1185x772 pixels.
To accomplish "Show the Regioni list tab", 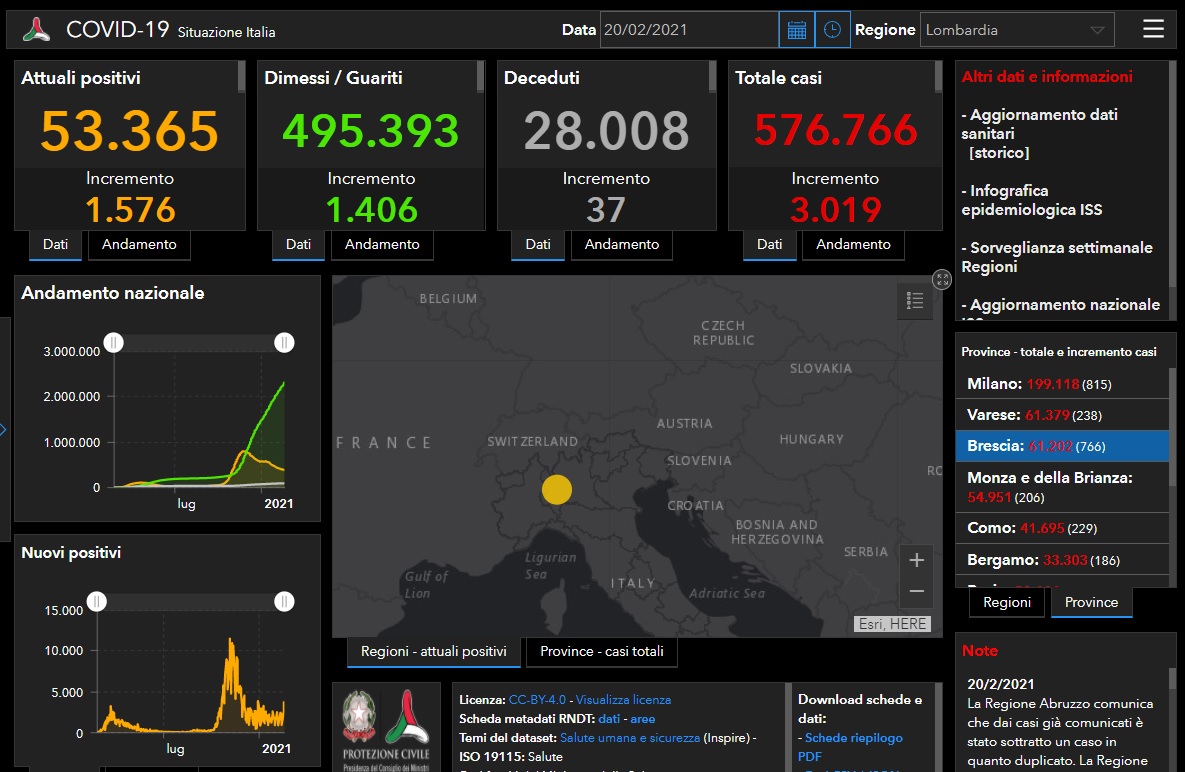I will click(1007, 602).
